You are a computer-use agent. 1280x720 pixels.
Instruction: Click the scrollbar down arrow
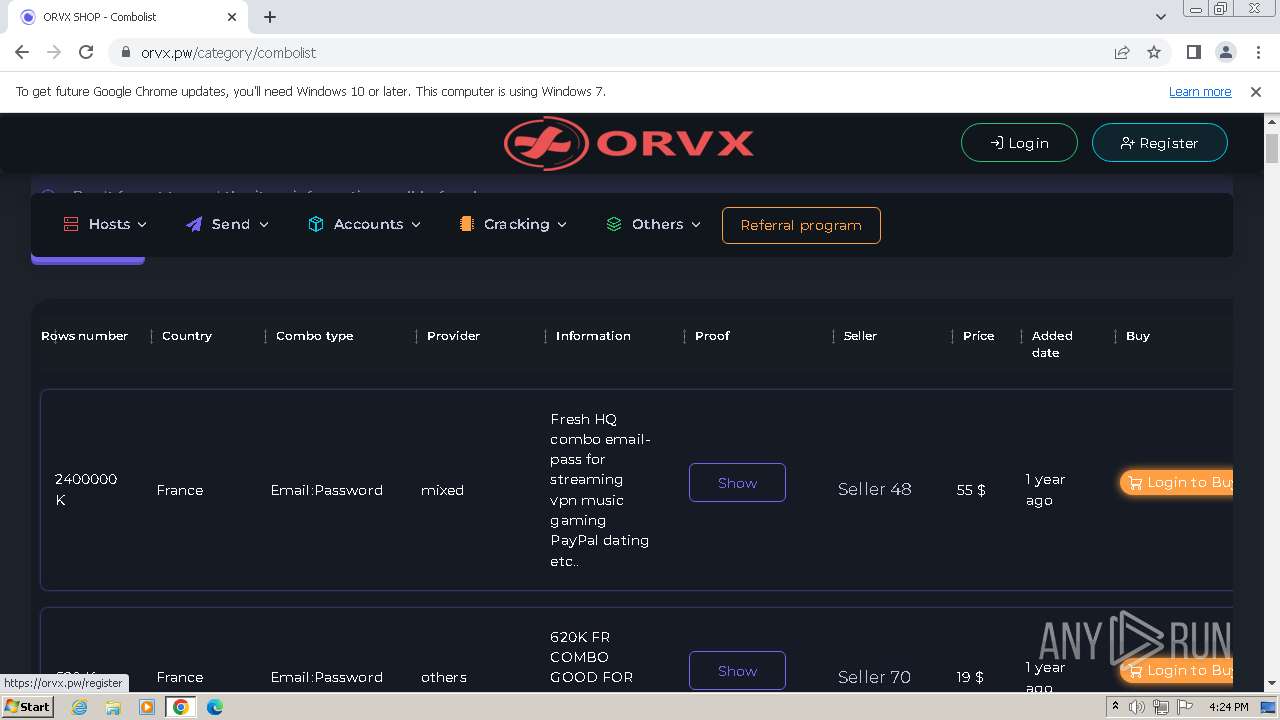(x=1272, y=684)
